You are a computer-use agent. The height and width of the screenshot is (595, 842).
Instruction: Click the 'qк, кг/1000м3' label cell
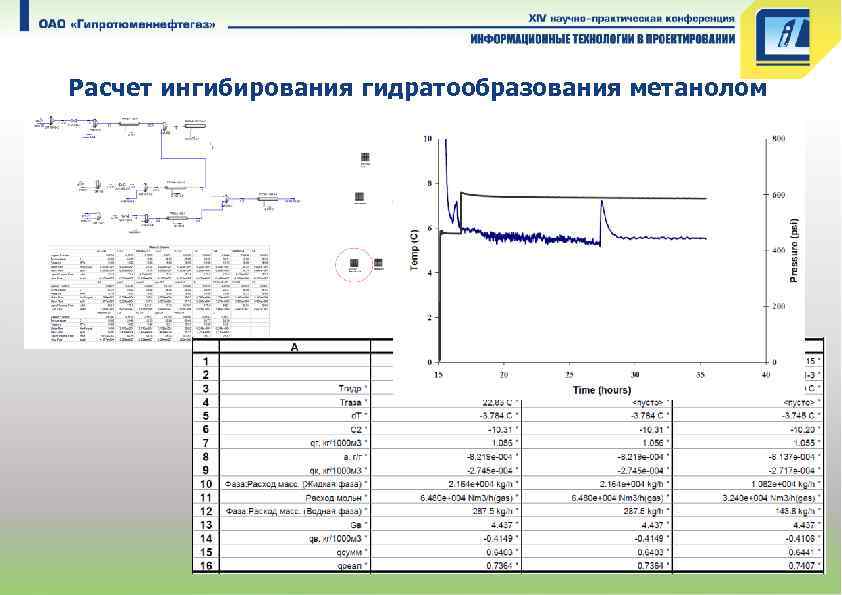pyautogui.click(x=295, y=470)
